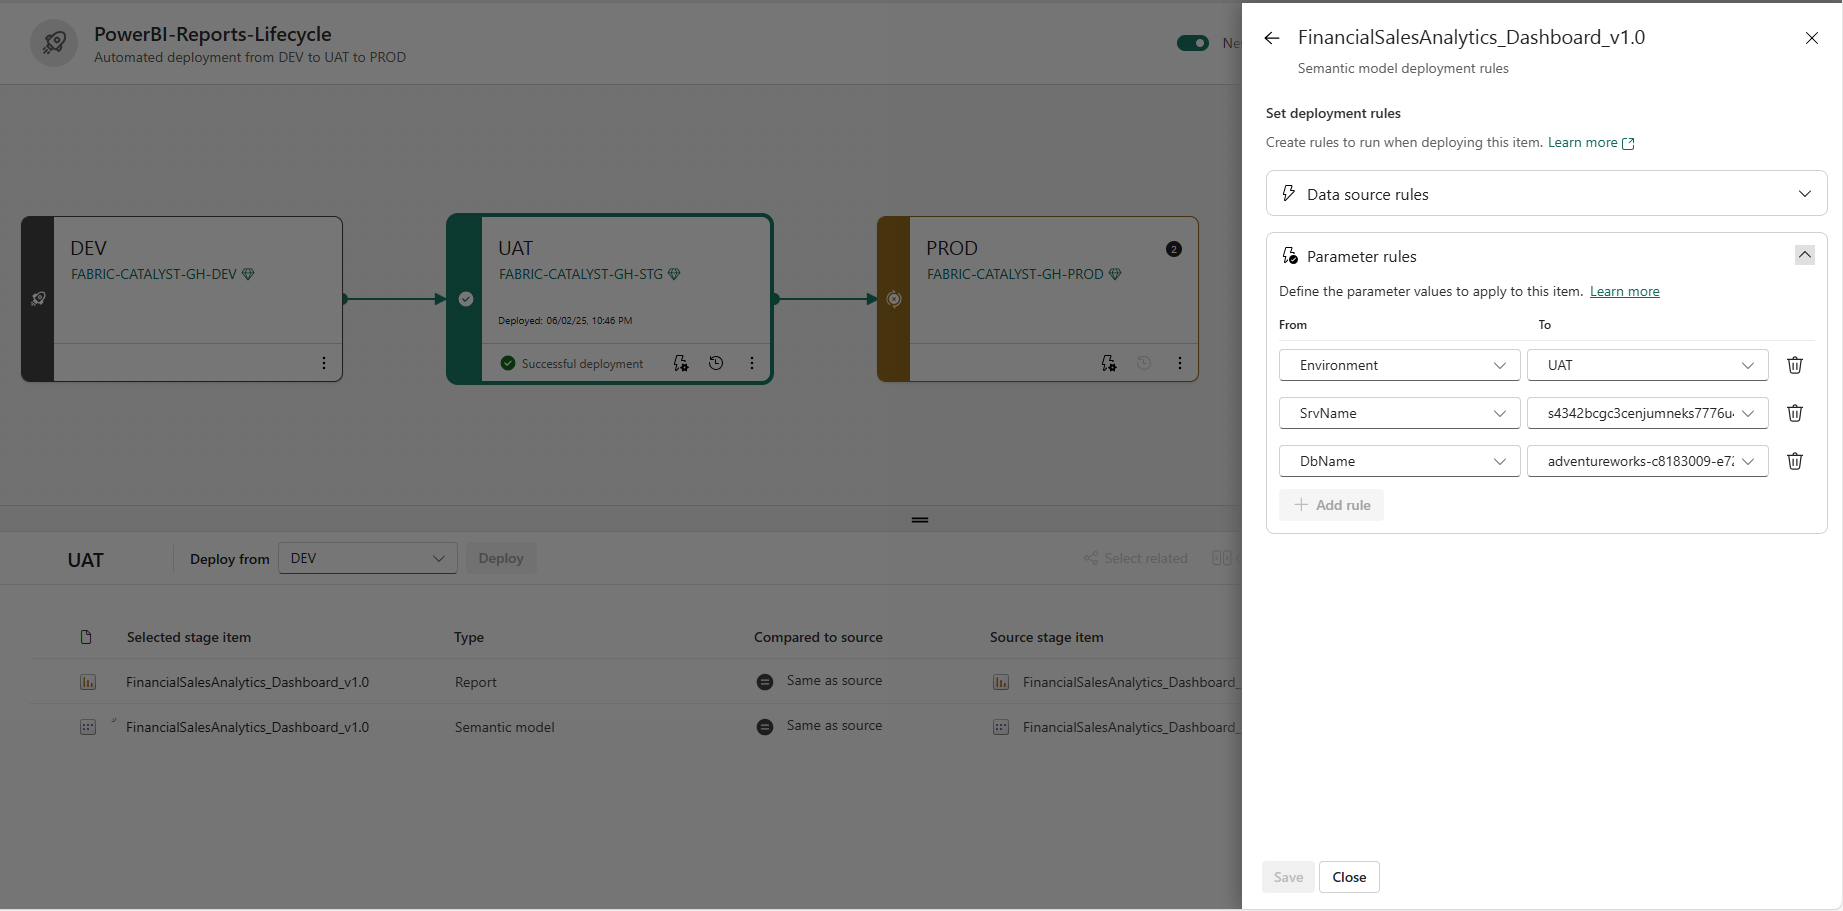Click the Report type icon in first row
Screen dimensions: 1843x911
(88, 682)
